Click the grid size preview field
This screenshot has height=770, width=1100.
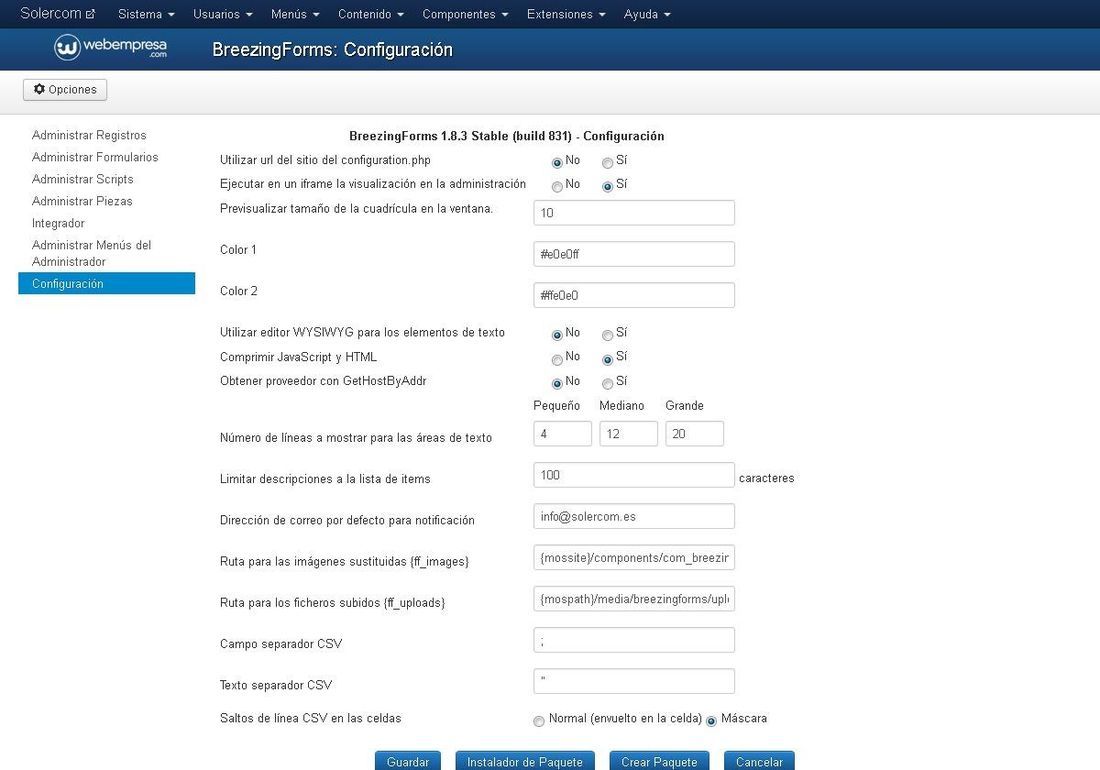(634, 212)
